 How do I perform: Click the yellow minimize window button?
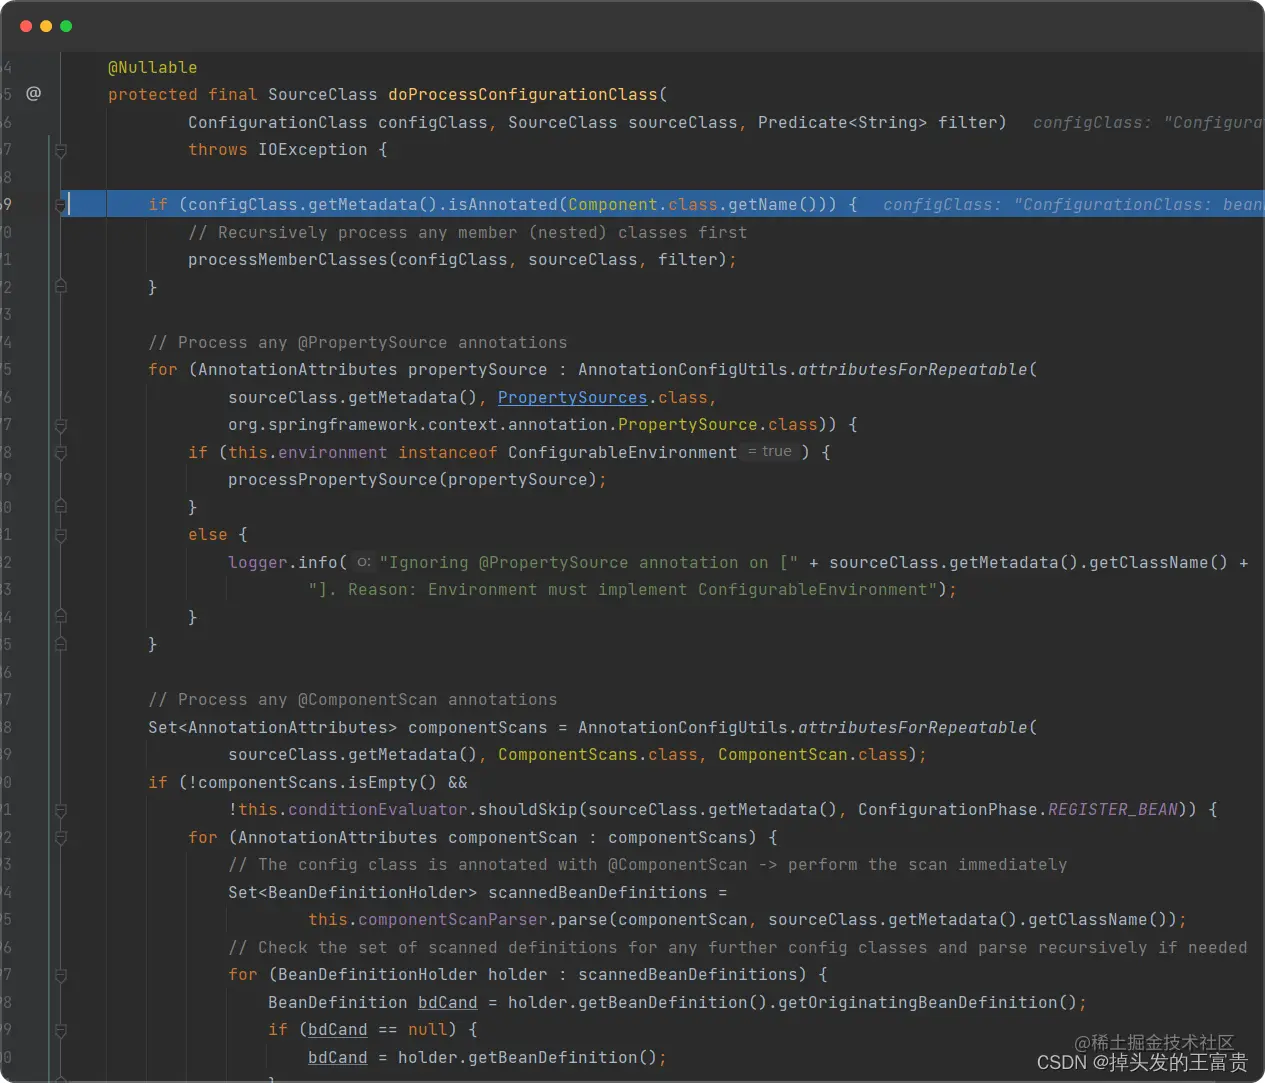pyautogui.click(x=46, y=26)
